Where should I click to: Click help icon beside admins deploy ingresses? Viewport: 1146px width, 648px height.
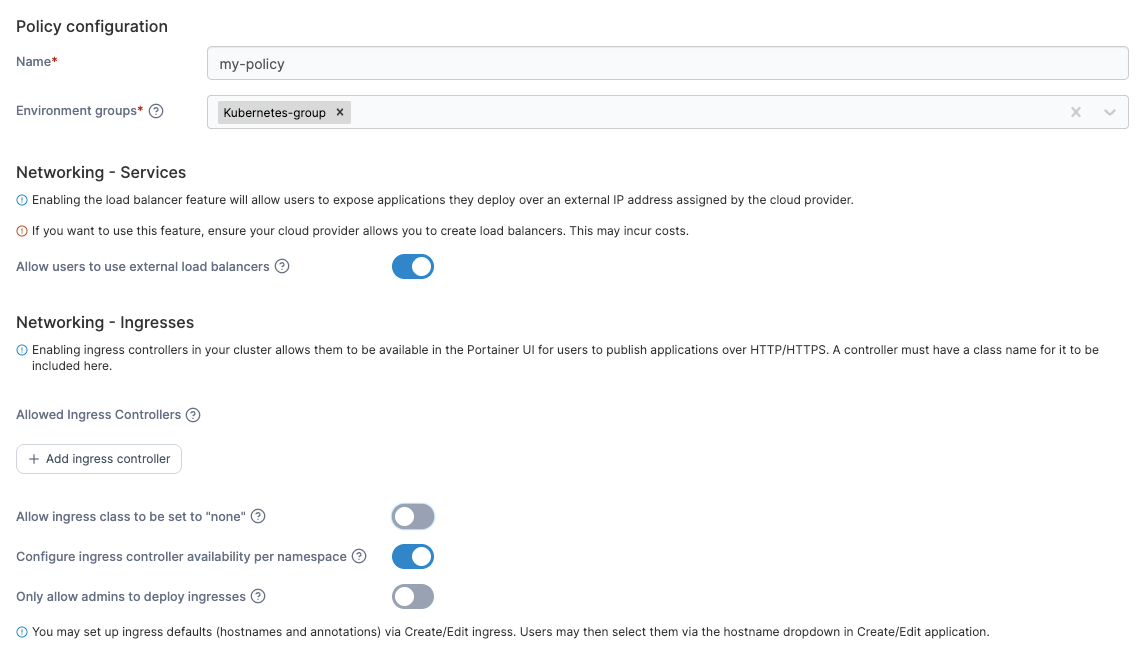click(258, 597)
